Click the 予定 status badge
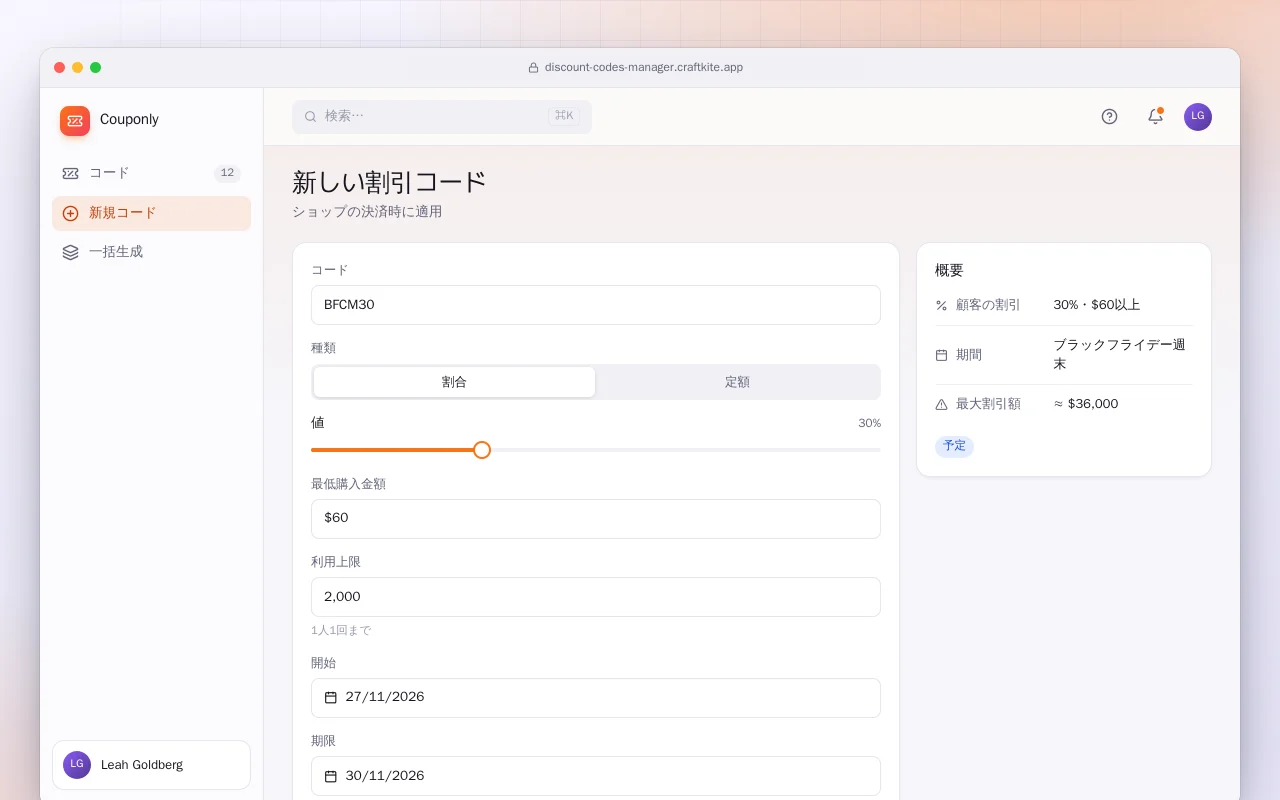Viewport: 1280px width, 800px height. tap(954, 446)
